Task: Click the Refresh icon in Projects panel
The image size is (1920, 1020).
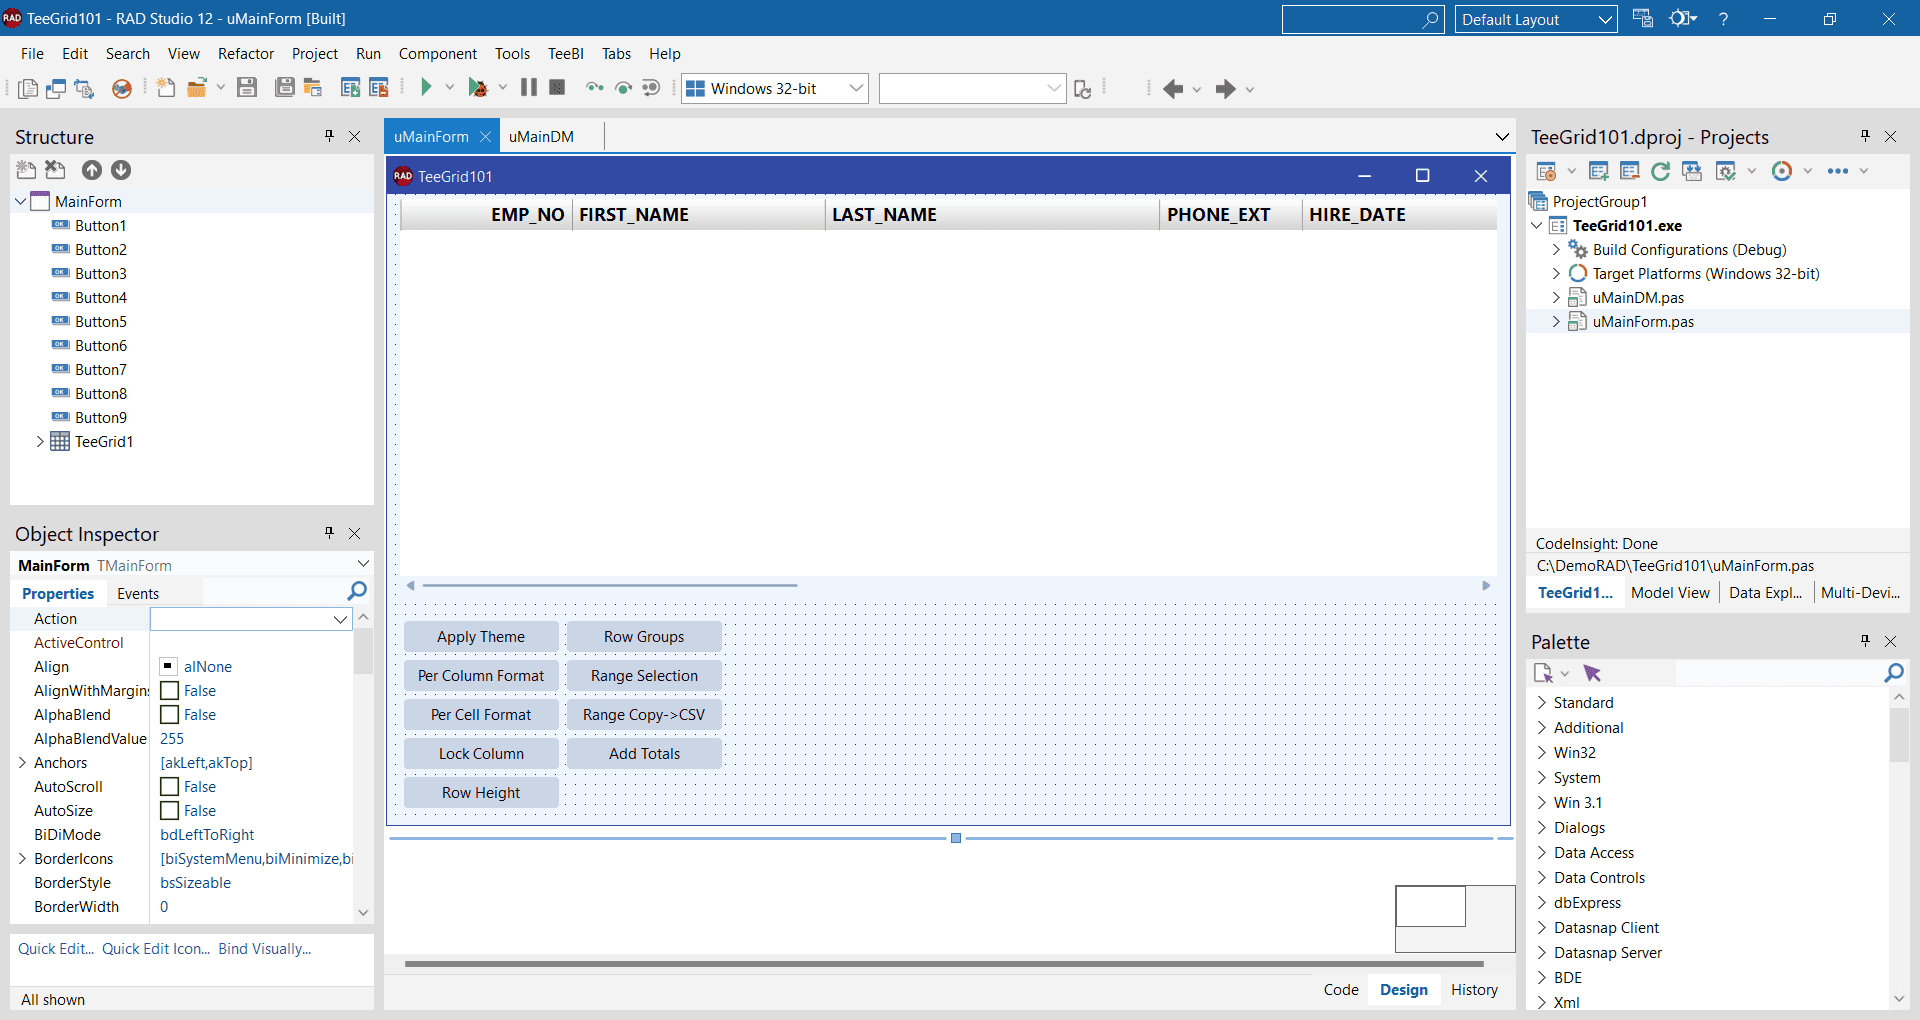Action: click(x=1661, y=171)
